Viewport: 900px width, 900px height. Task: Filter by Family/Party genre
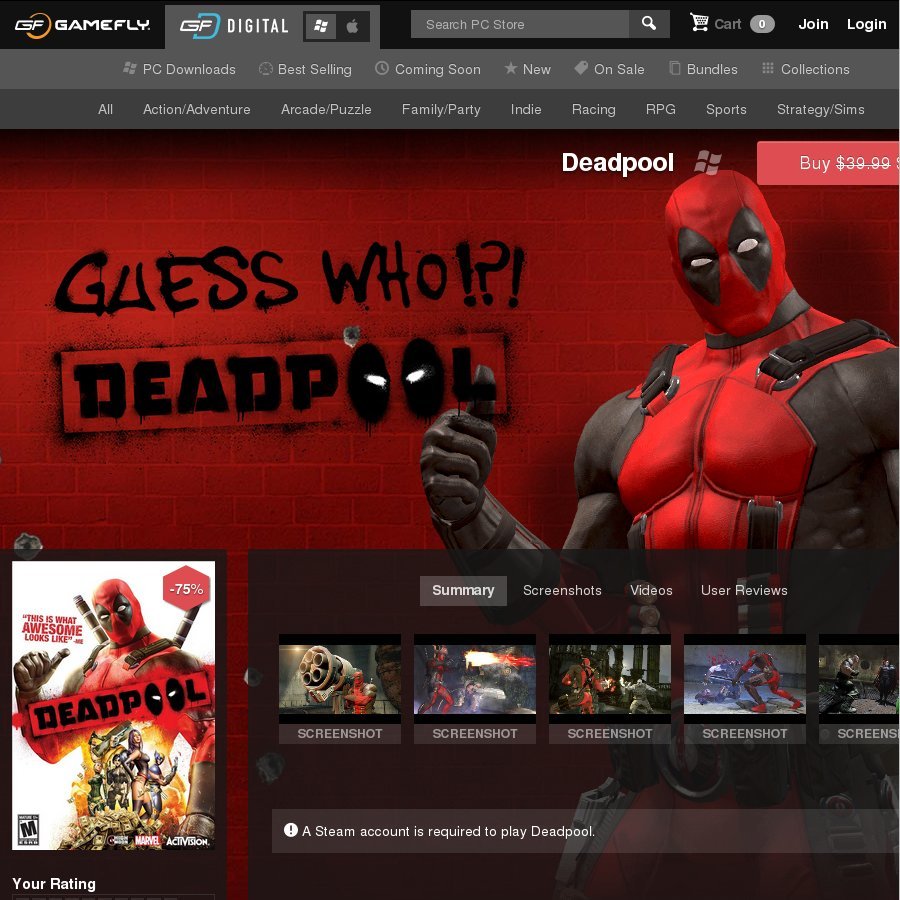441,109
